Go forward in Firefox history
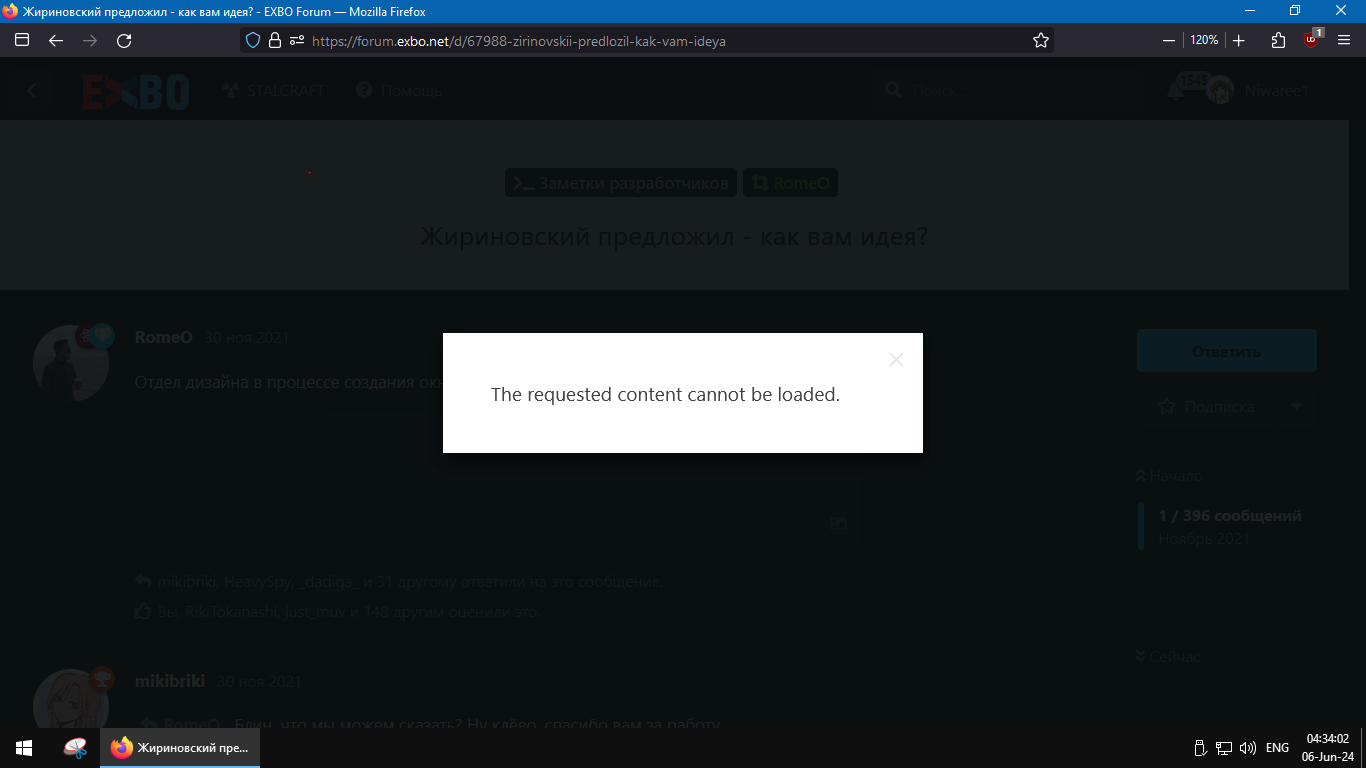The image size is (1366, 768). 90,40
